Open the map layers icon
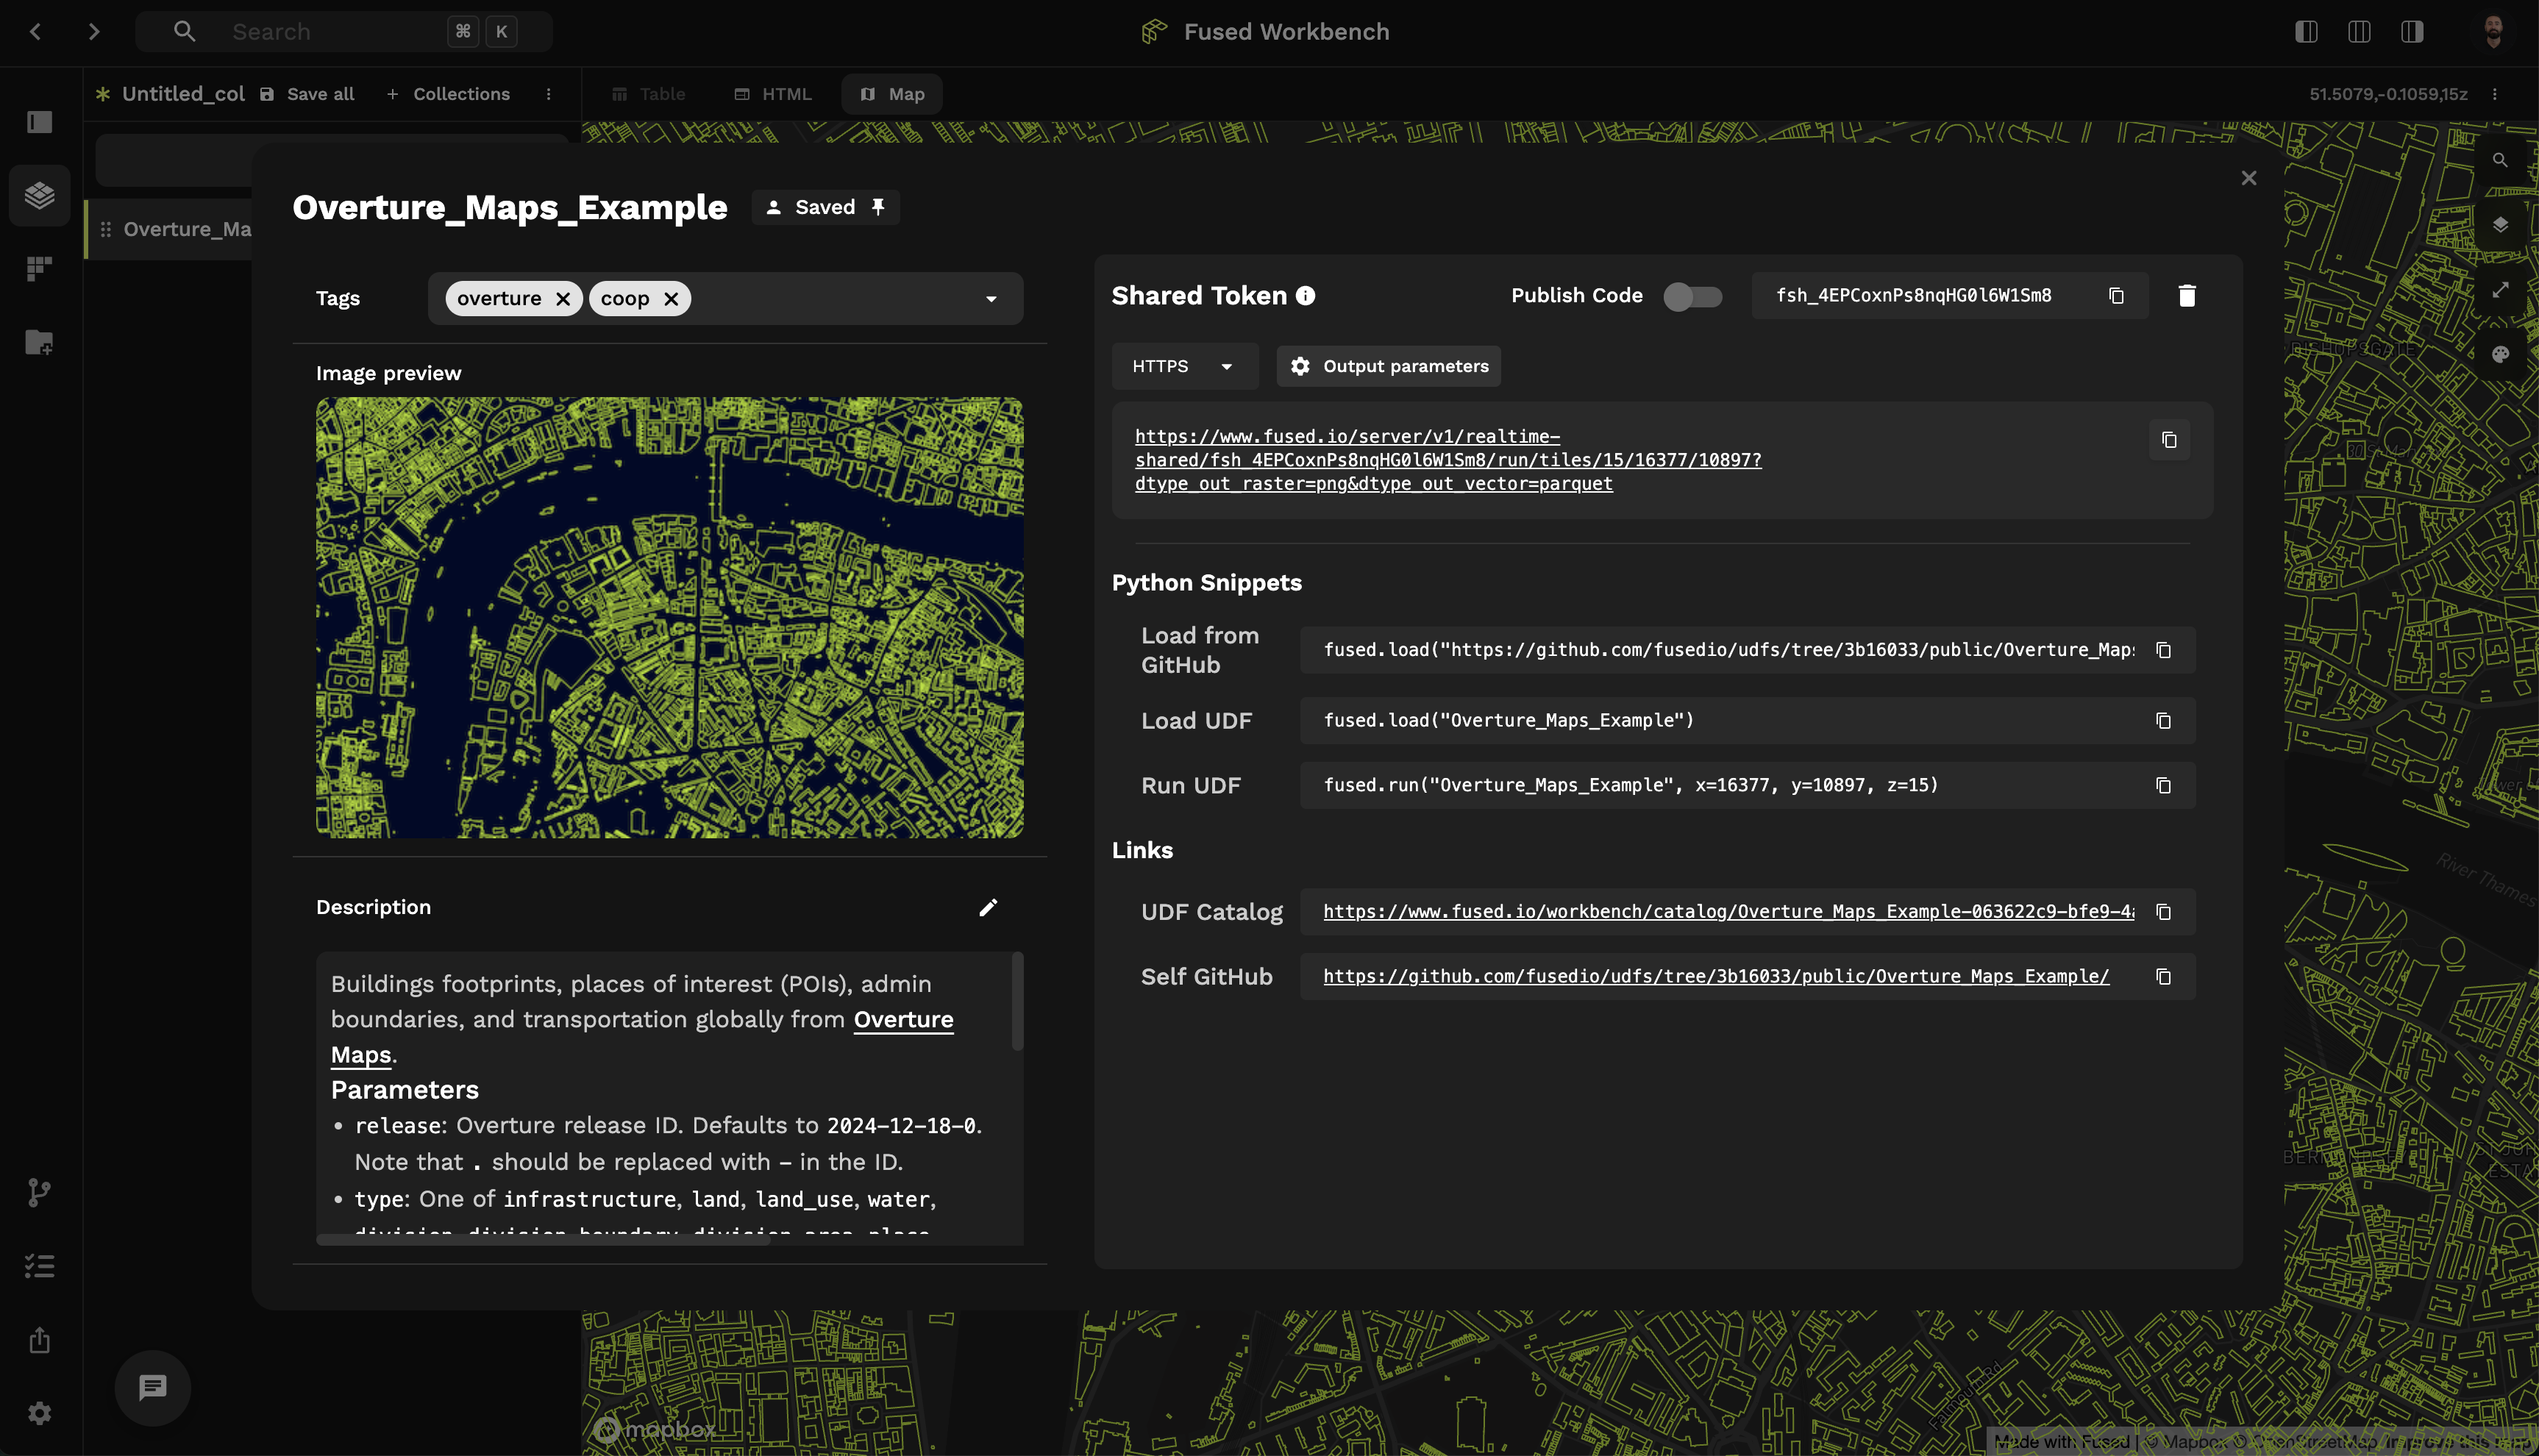Screen dimensions: 2539x1456 [x=2500, y=225]
